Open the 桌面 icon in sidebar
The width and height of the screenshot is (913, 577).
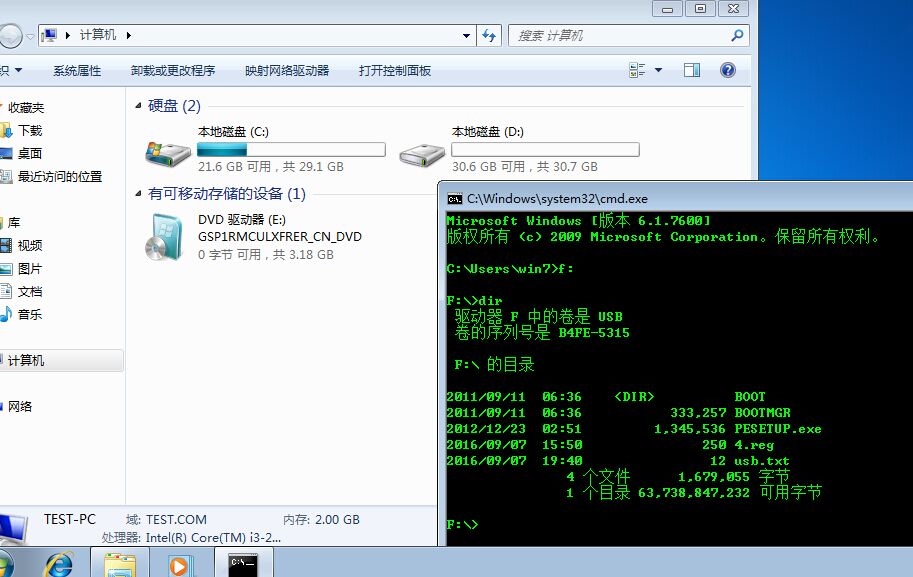6,153
